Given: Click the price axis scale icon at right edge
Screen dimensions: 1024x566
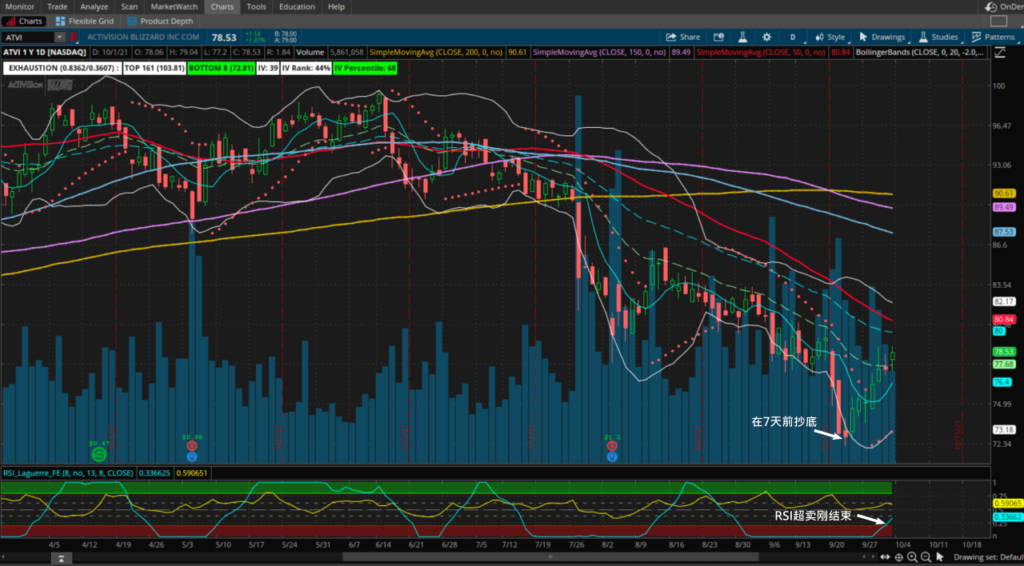Looking at the screenshot, I should [999, 52].
